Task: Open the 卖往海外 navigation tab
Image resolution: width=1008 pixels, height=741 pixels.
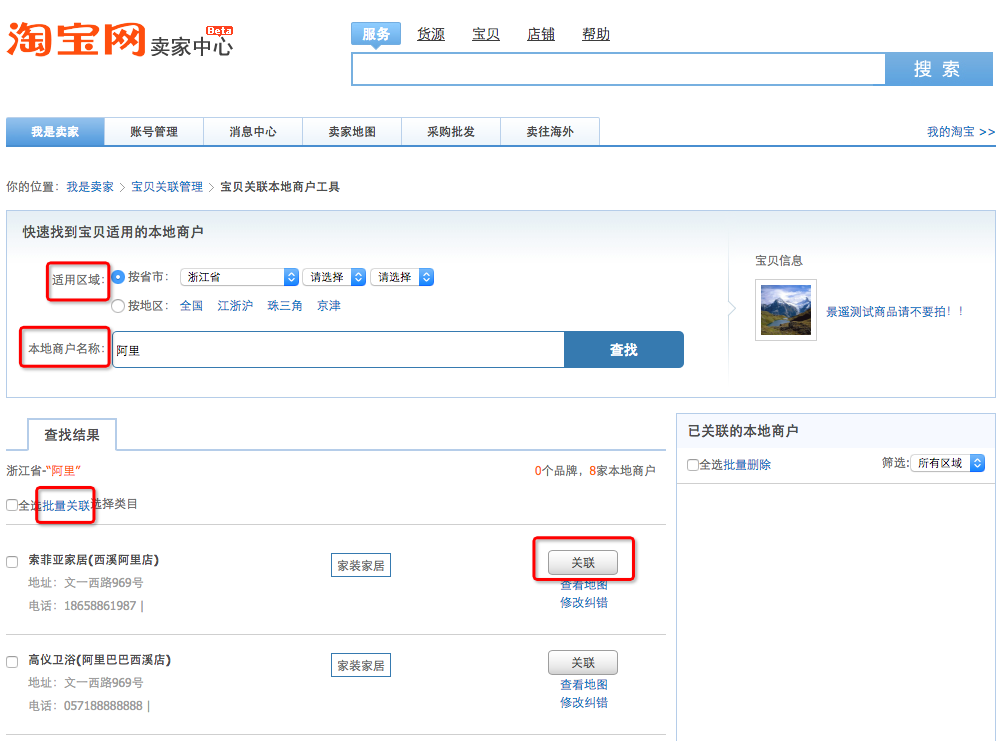Action: tap(550, 132)
